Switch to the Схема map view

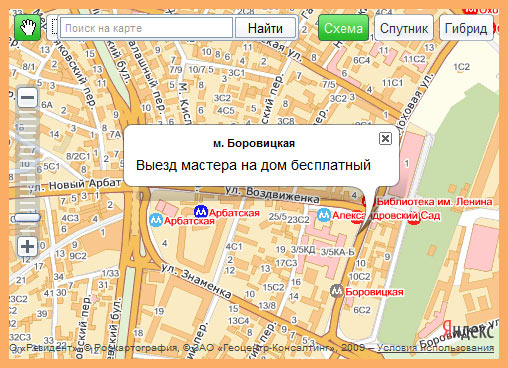[x=343, y=28]
